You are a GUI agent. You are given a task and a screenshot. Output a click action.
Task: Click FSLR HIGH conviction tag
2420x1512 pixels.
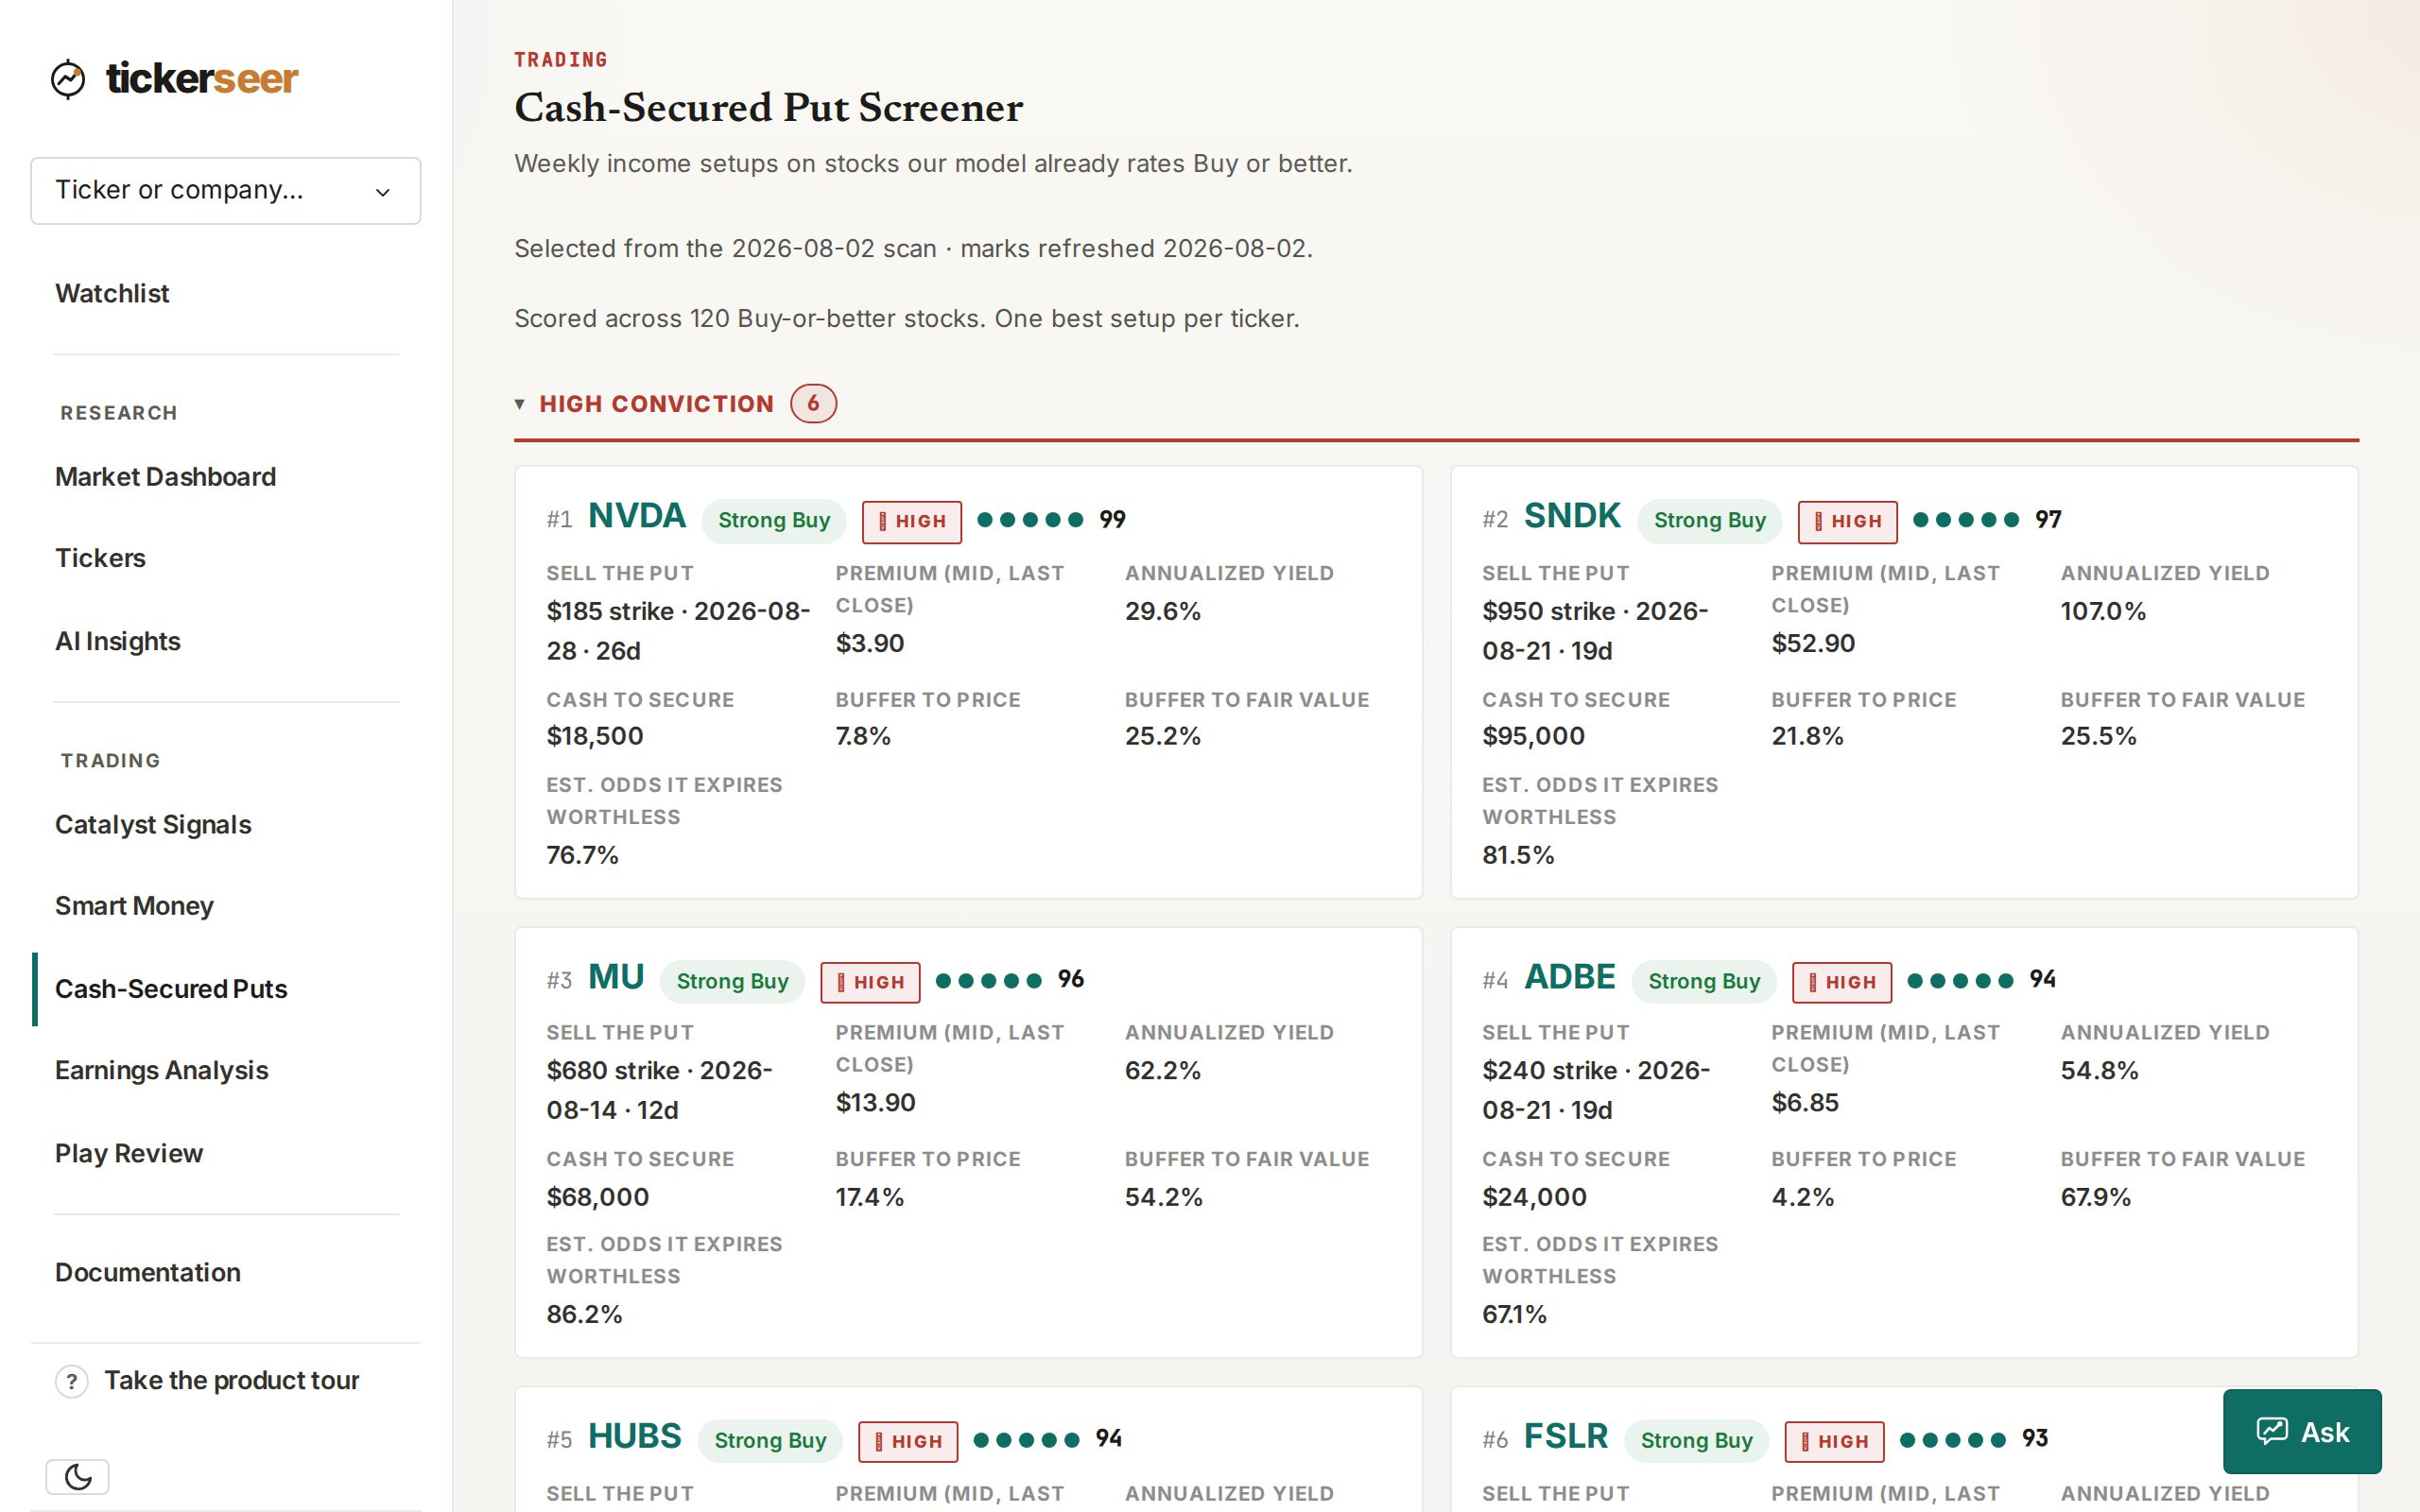coord(1834,1442)
